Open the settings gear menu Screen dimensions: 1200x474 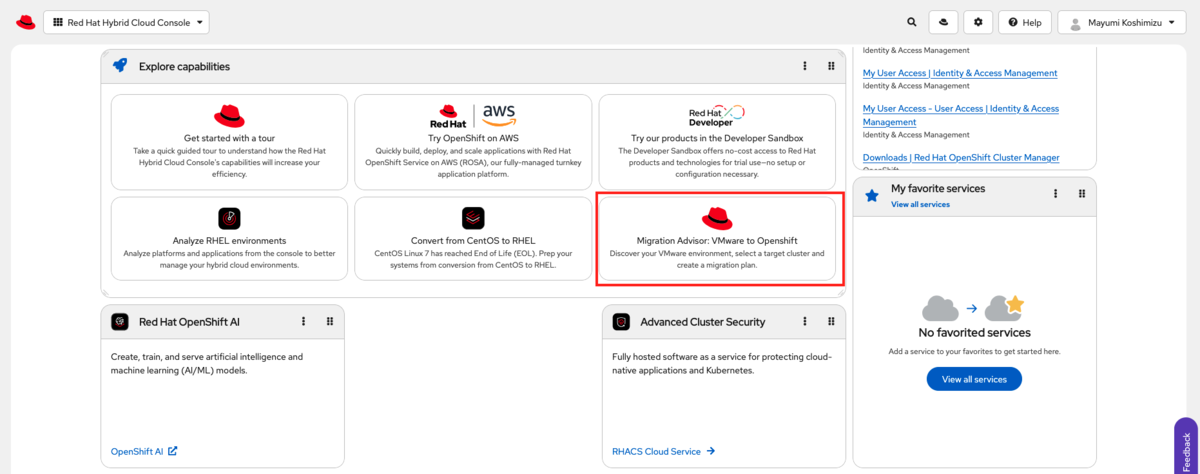tap(978, 22)
